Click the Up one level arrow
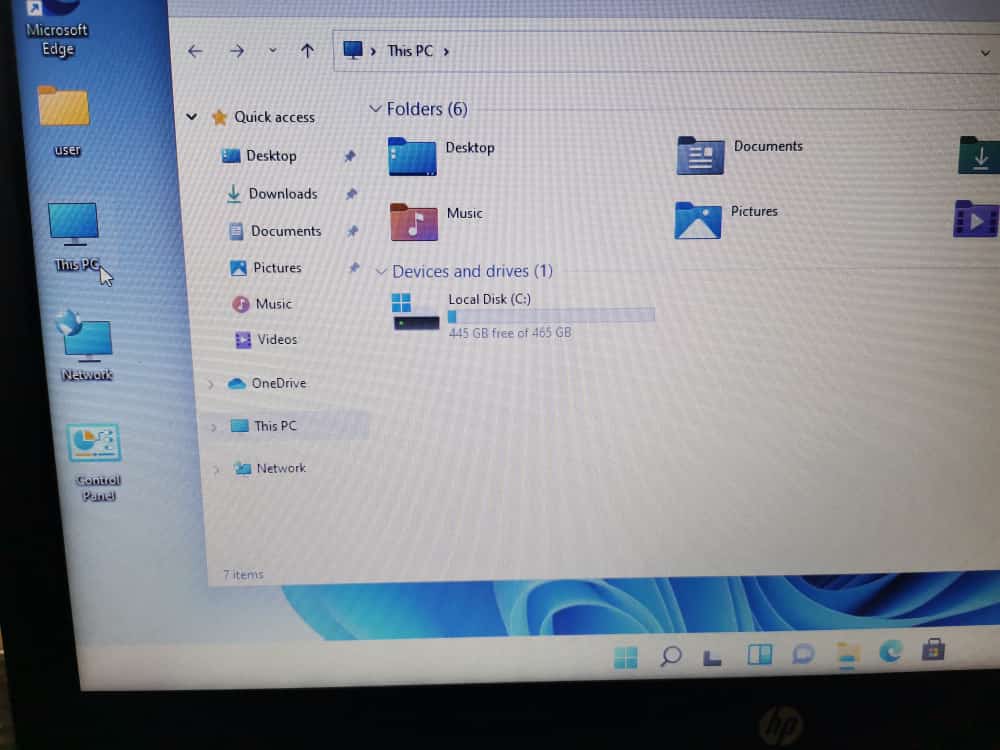Screen dimensions: 1000x750 307,51
